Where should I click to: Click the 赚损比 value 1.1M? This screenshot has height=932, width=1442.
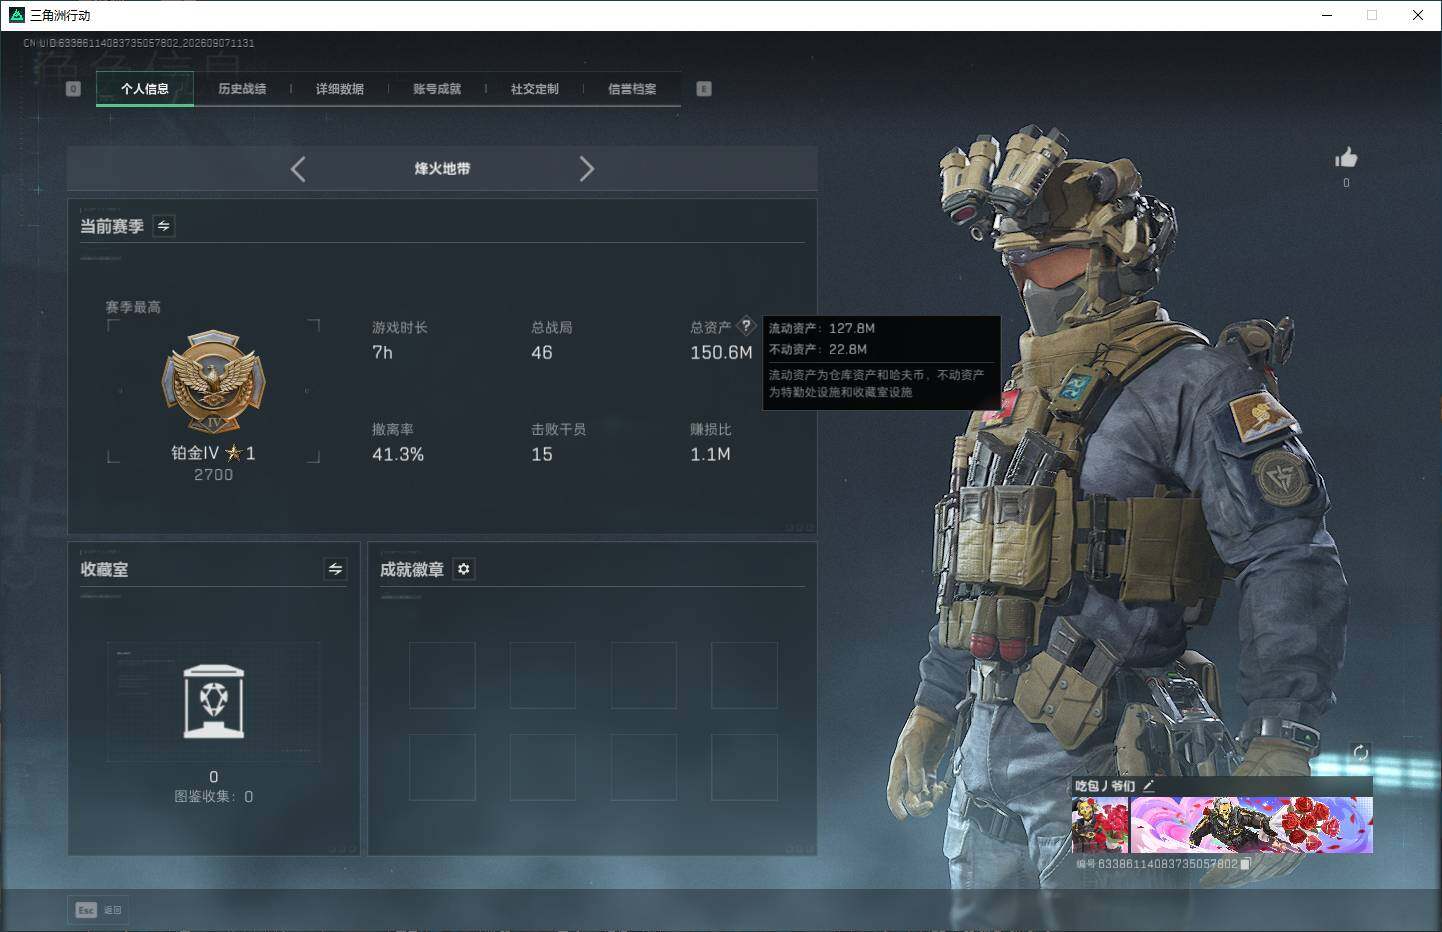[710, 455]
